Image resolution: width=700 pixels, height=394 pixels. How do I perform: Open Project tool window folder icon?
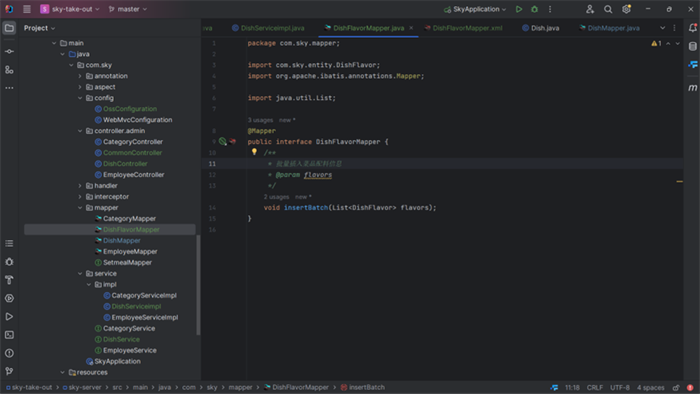pos(9,28)
